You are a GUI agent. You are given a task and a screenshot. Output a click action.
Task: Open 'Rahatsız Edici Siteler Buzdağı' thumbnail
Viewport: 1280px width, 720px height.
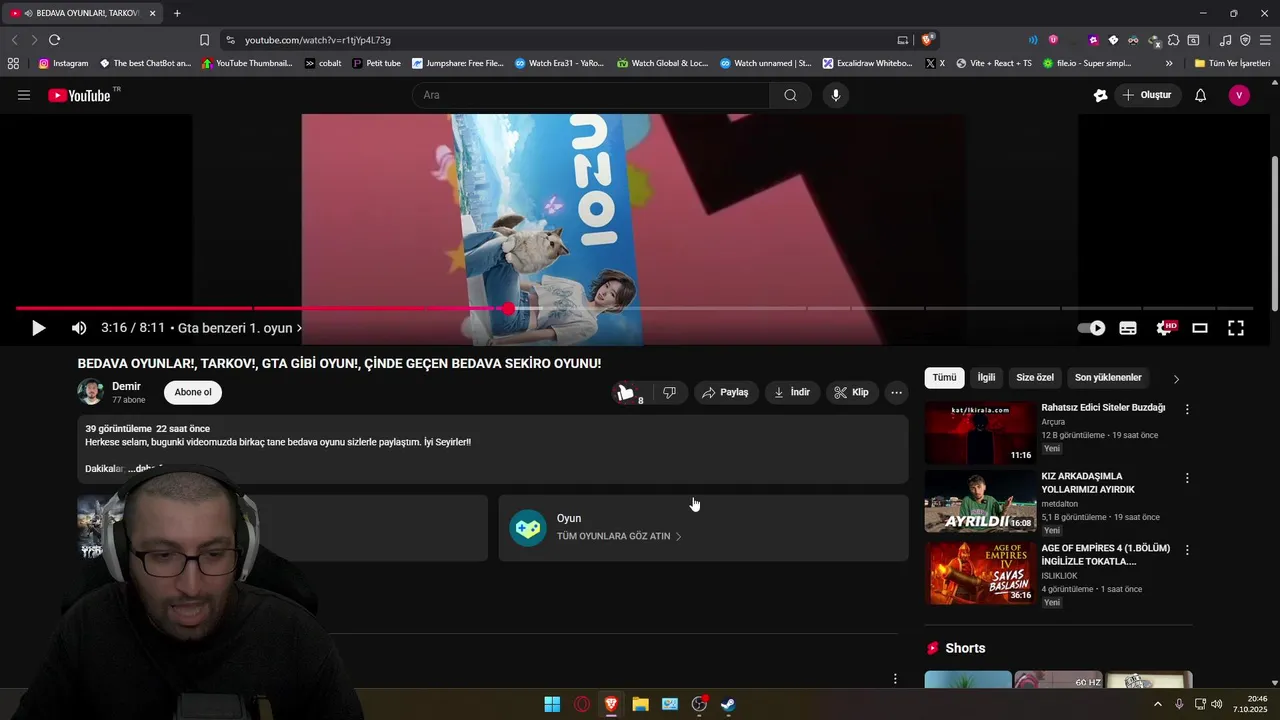[980, 433]
